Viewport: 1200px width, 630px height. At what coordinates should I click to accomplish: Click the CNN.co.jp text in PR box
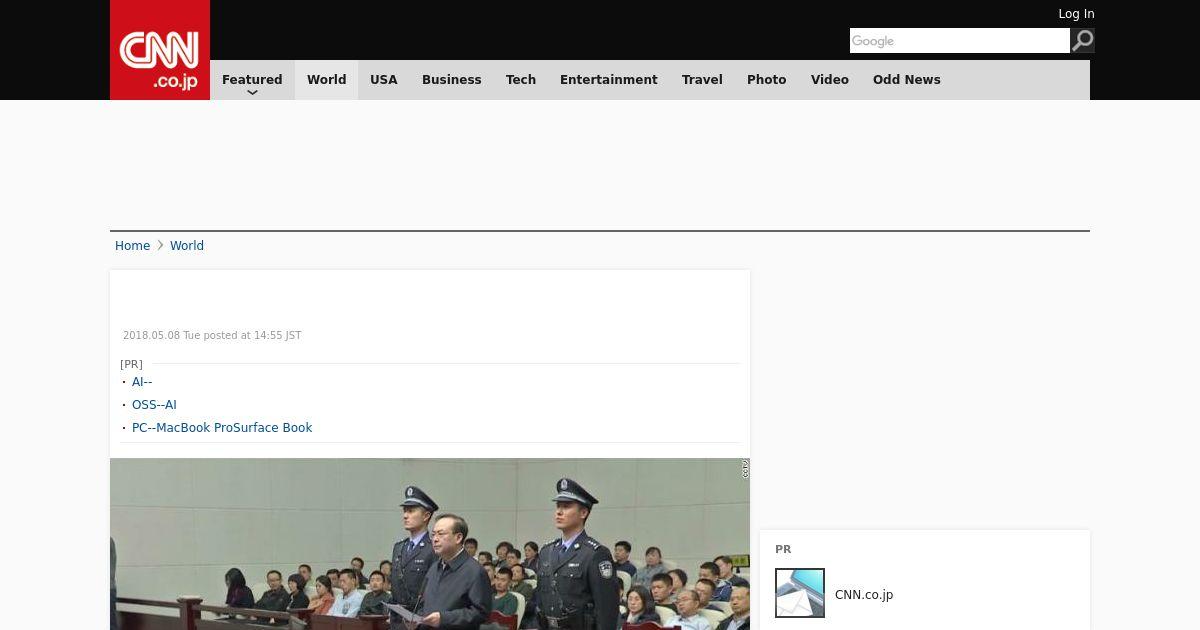[x=864, y=595]
